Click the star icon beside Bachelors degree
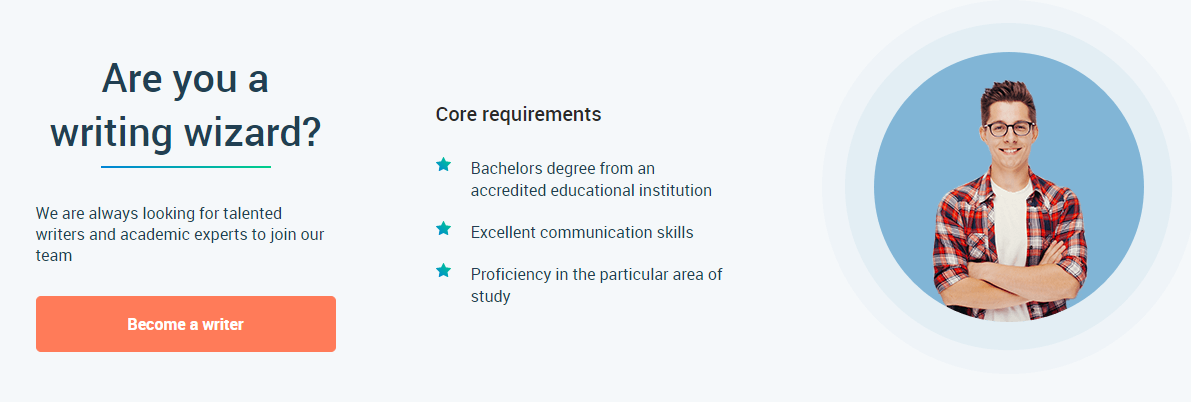The width and height of the screenshot is (1191, 402). [x=444, y=164]
